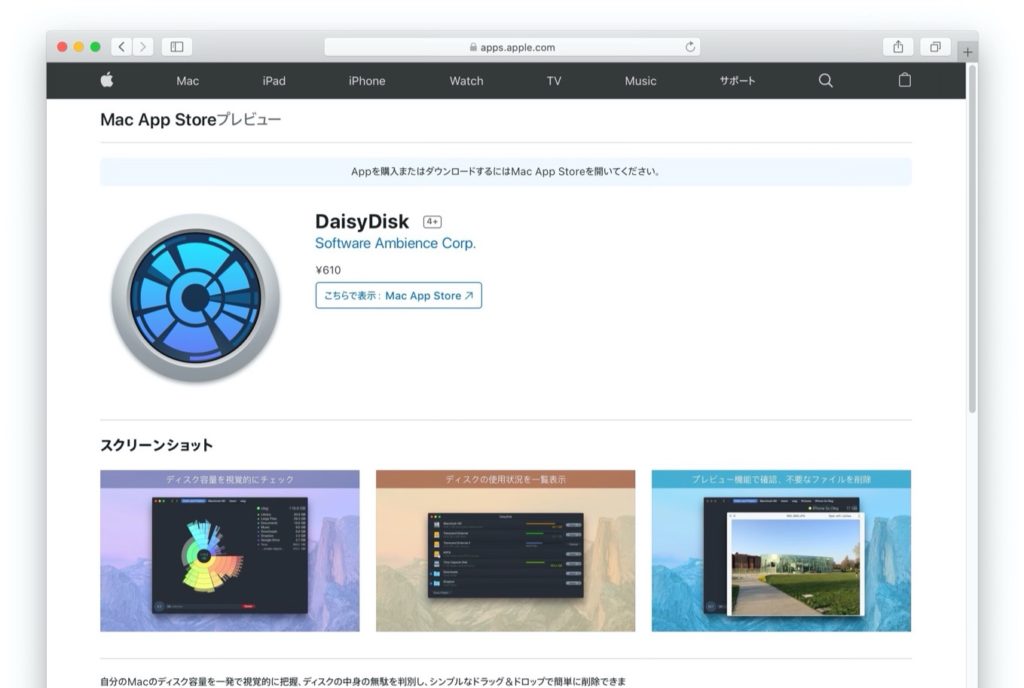This screenshot has height=688, width=1024.
Task: Open the iPhone navigation item
Action: tap(367, 81)
